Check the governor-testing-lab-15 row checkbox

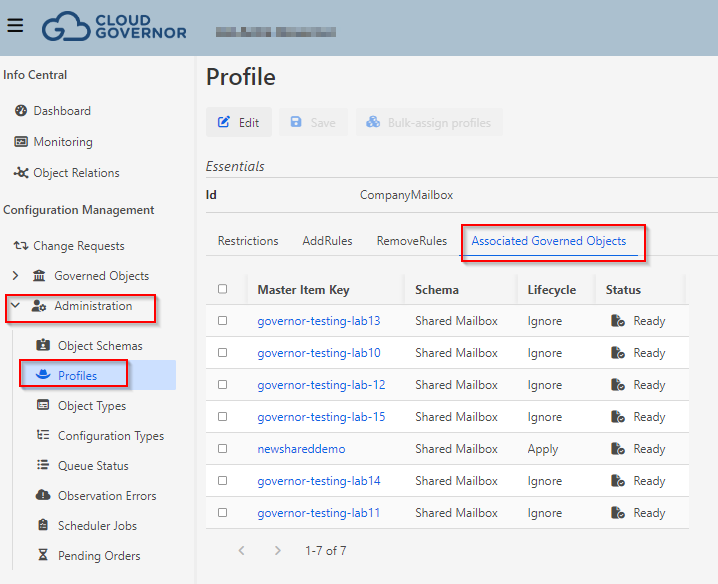223,416
